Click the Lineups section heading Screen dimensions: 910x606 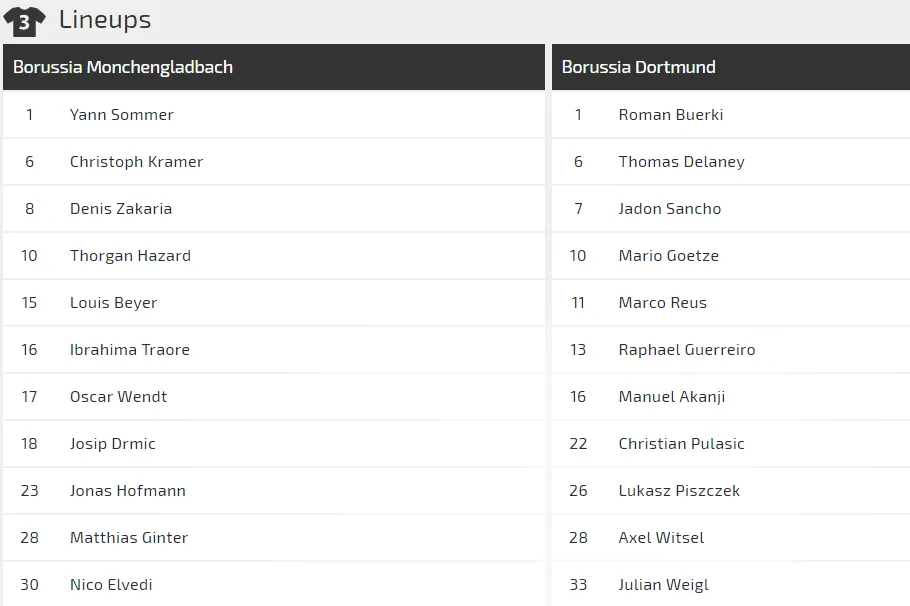105,19
